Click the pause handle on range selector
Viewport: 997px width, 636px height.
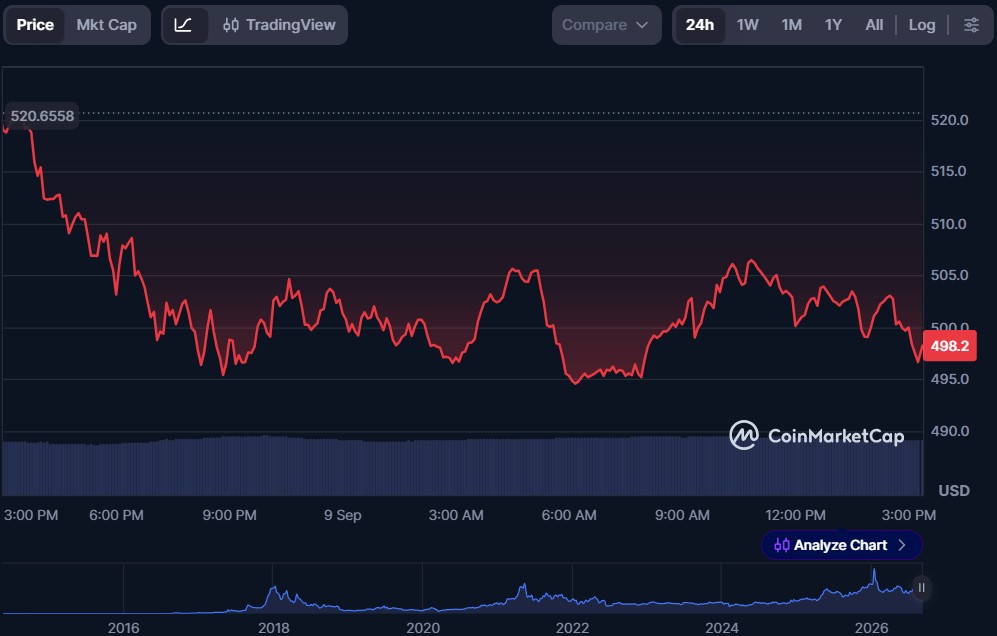point(921,588)
